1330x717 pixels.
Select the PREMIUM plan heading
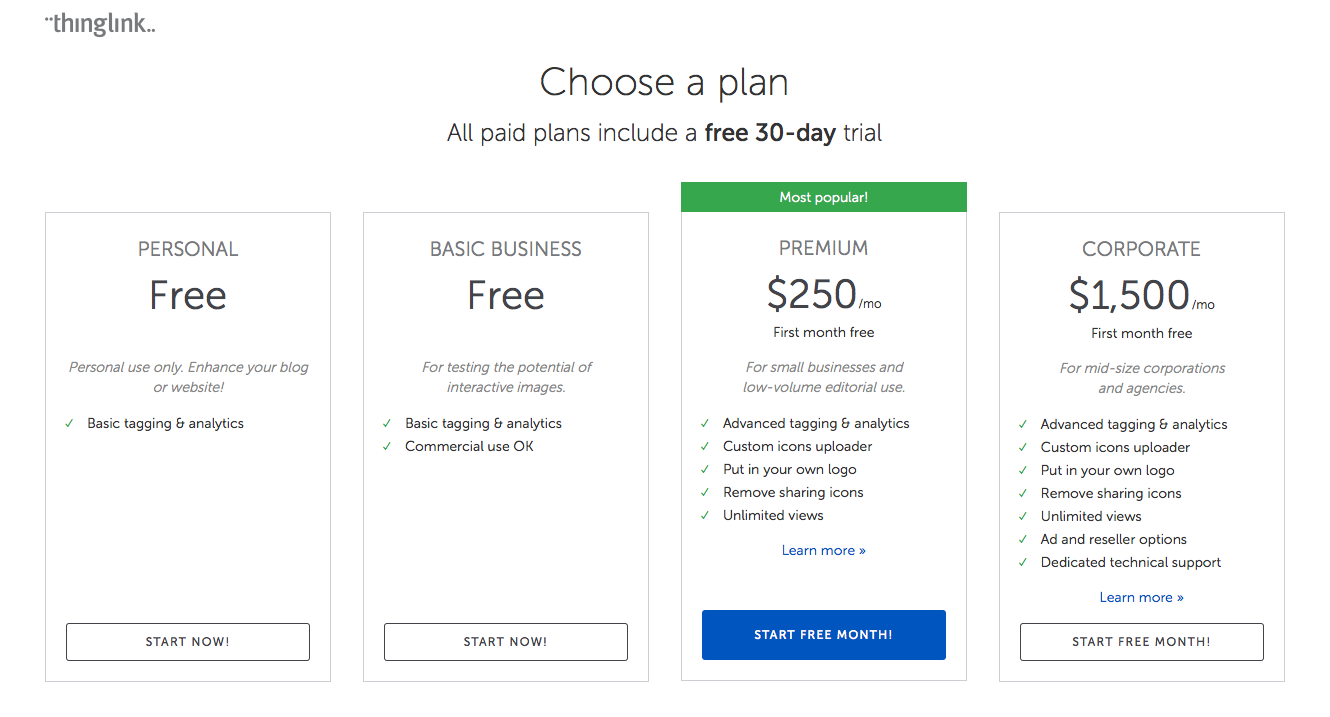[824, 248]
